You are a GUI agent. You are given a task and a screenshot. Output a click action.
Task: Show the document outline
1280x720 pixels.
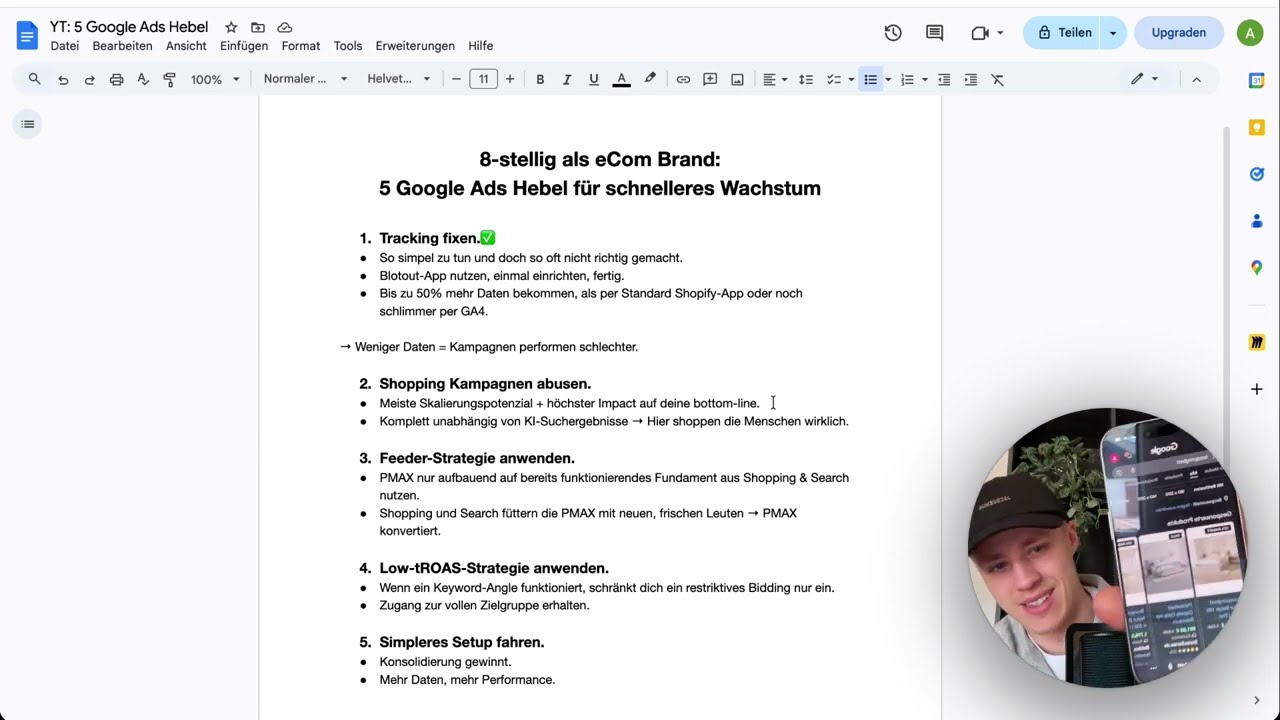(28, 124)
